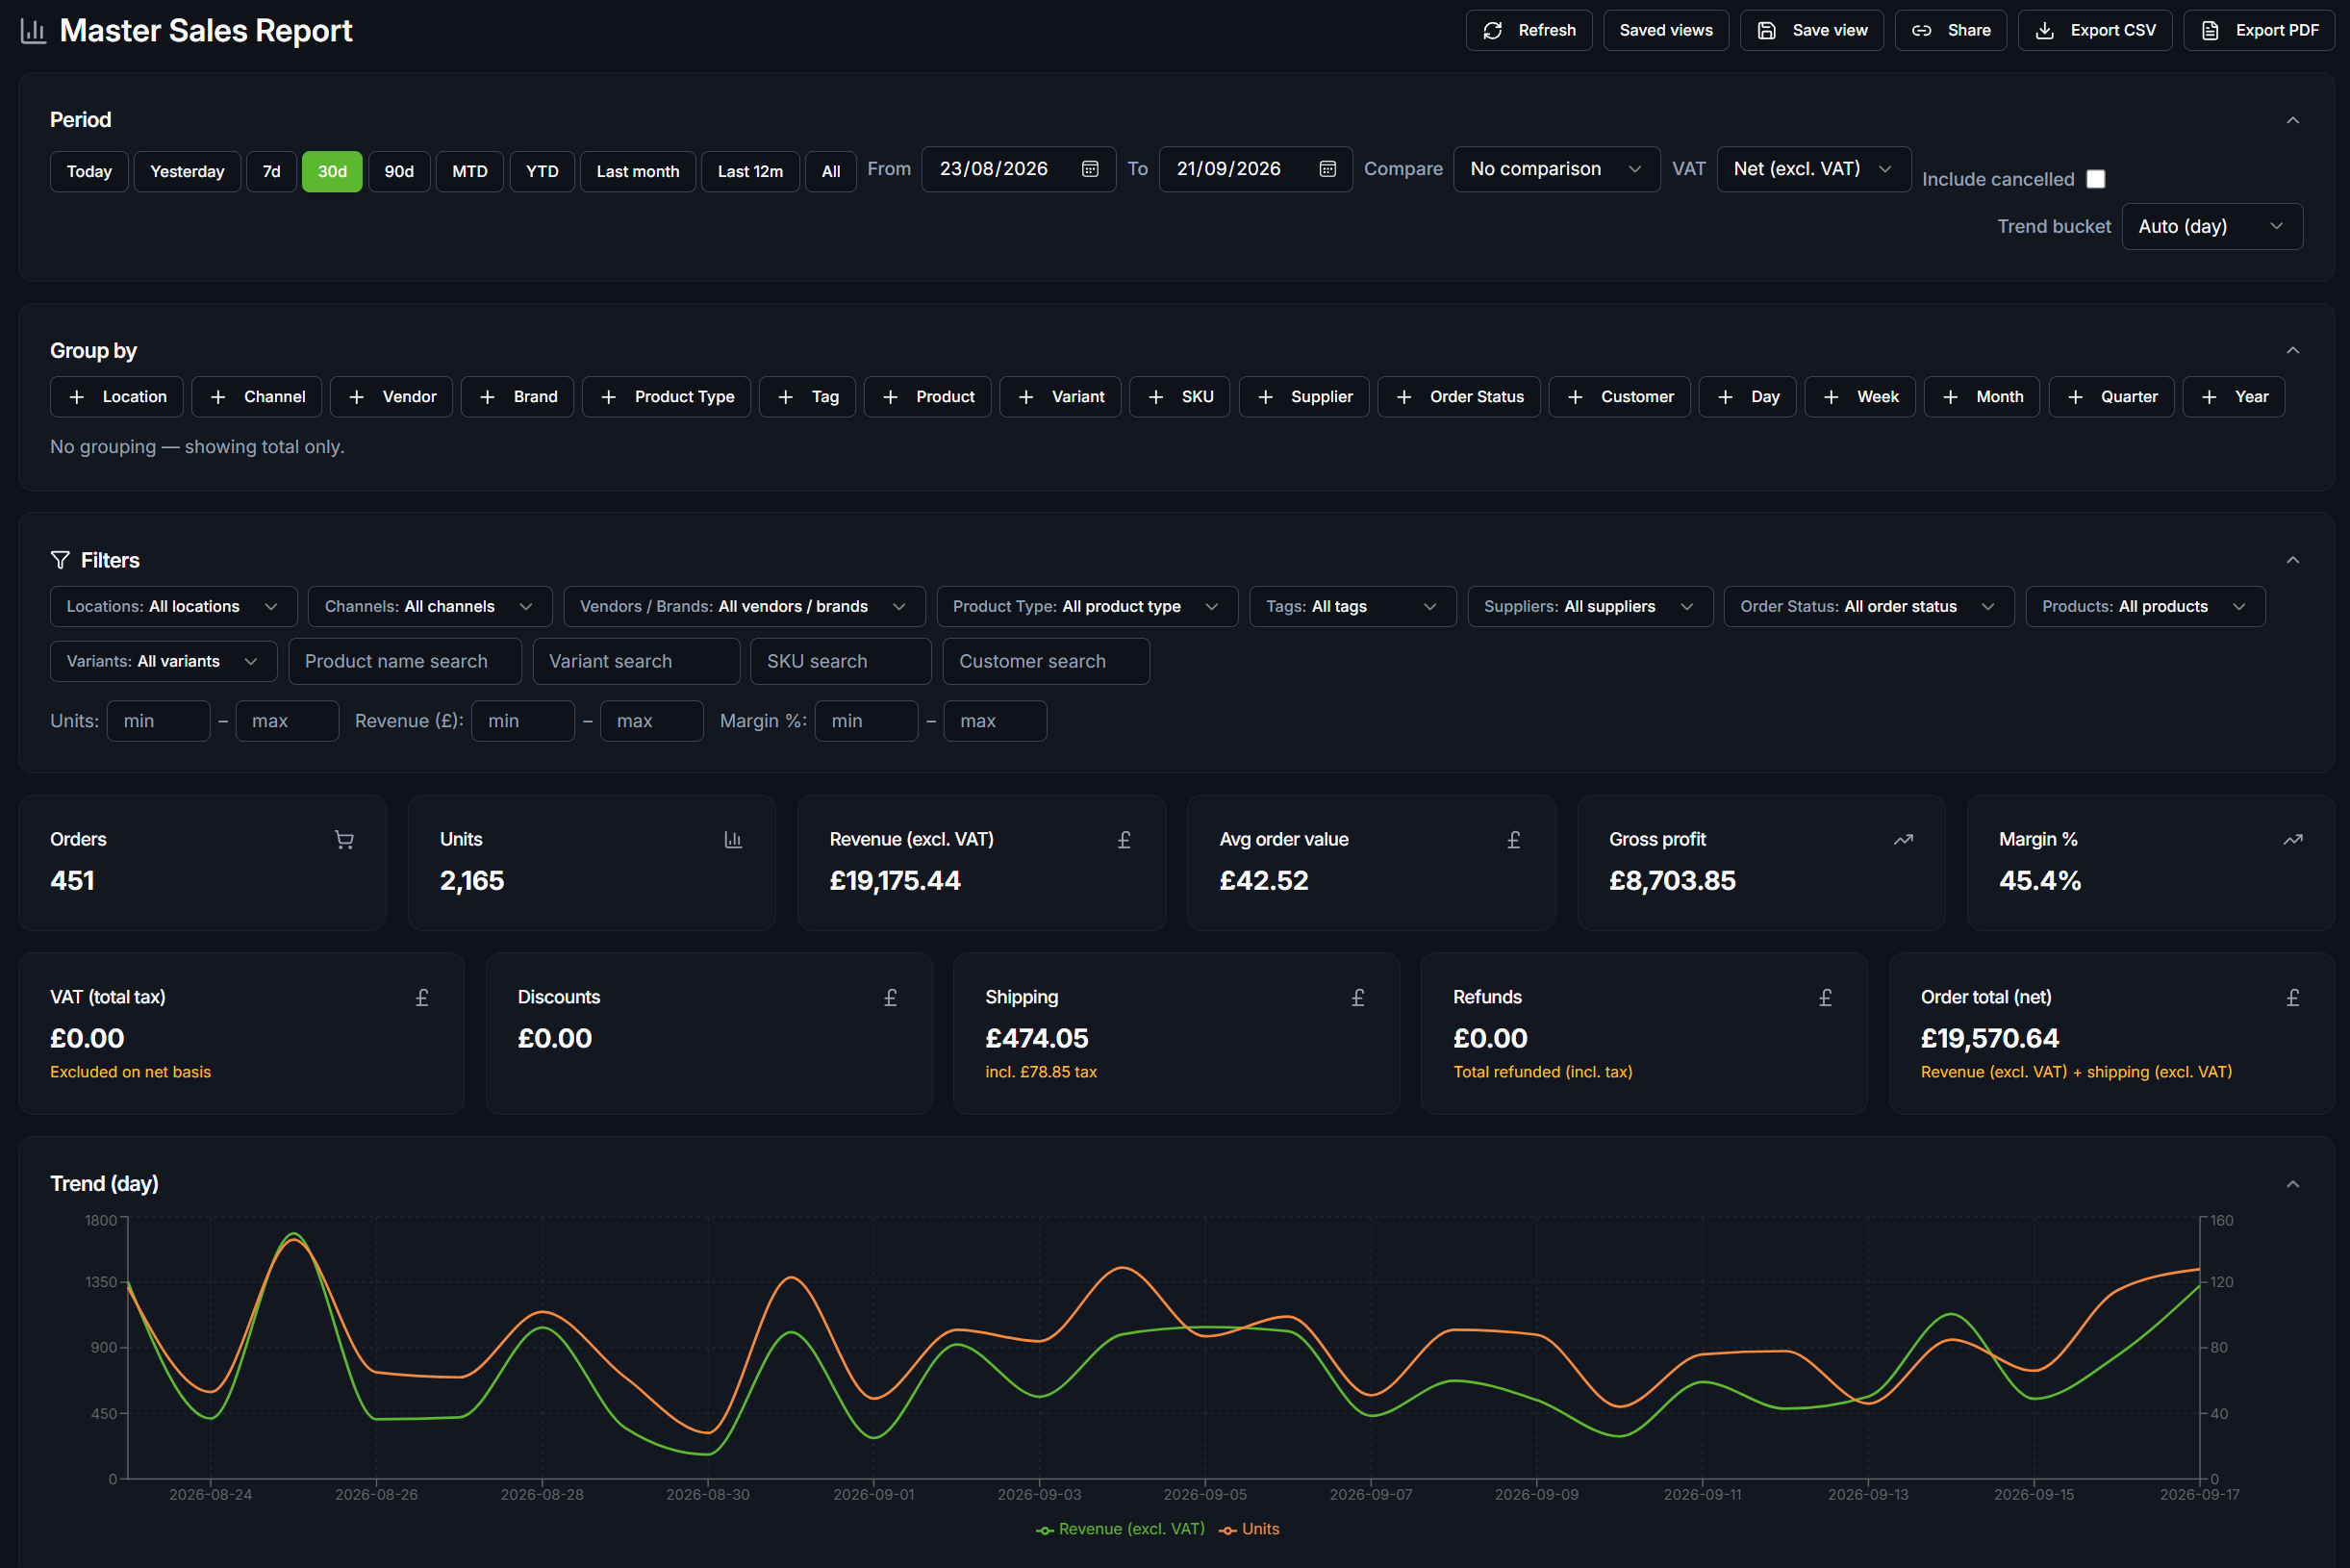Add Product Type grouping
This screenshot has height=1568, width=2350.
[667, 397]
